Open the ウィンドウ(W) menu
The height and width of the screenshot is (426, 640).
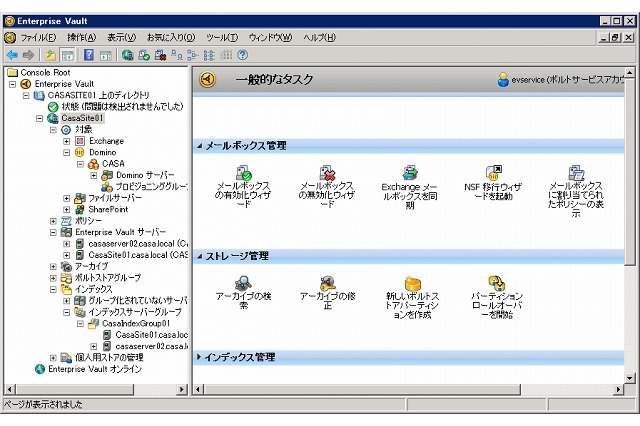(x=270, y=38)
